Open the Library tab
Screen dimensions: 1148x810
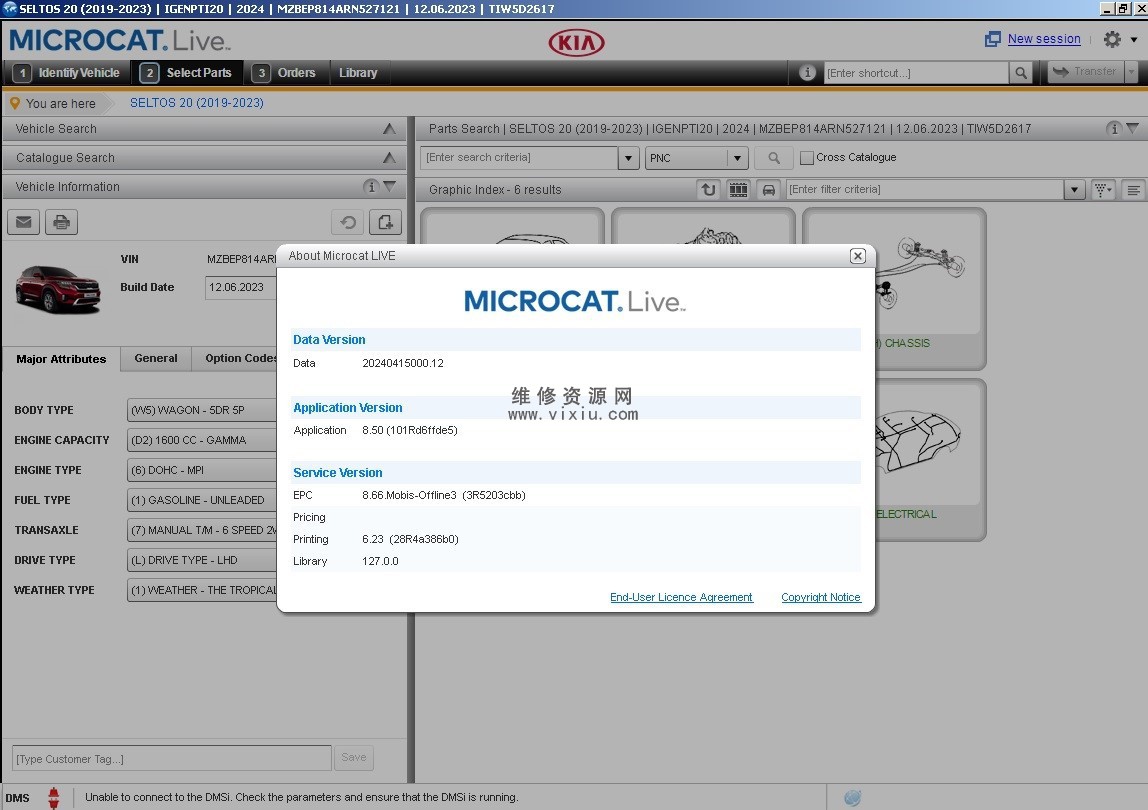click(x=358, y=73)
